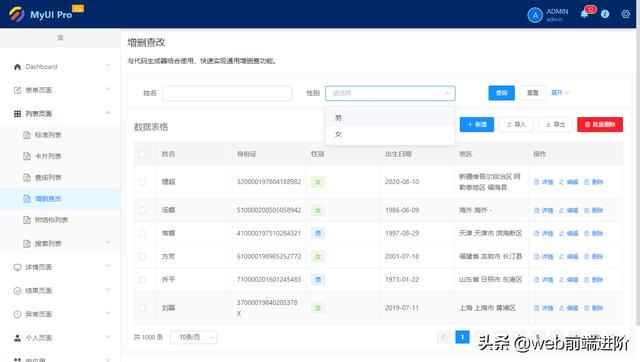Open the 标准列表 sidebar menu item
This screenshot has width=640, height=362.
[60, 135]
